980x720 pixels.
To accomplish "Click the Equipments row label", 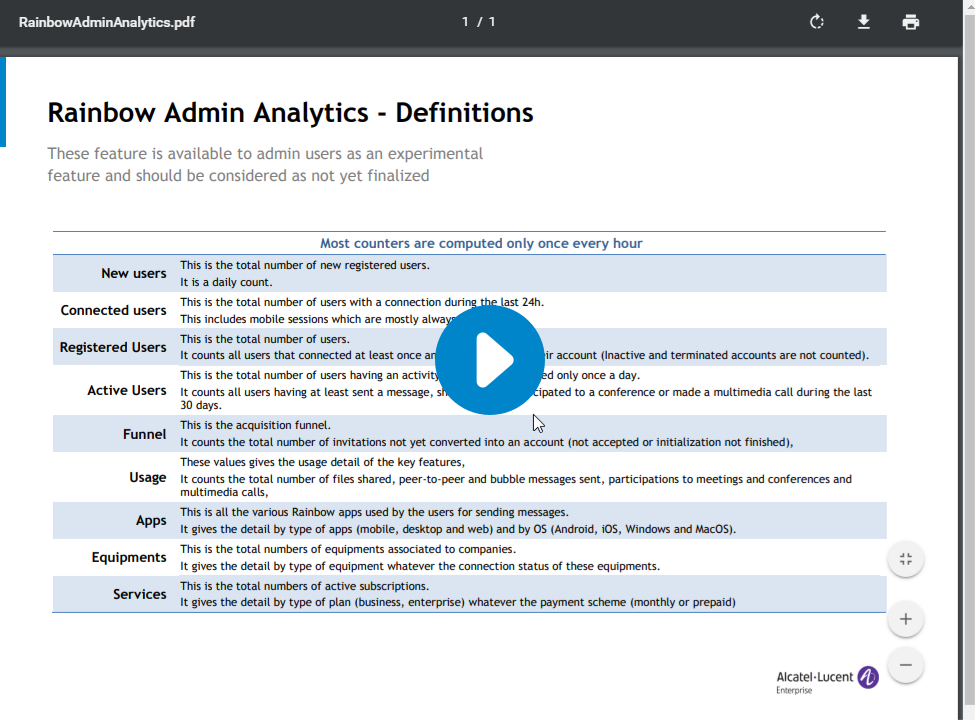I will click(x=129, y=558).
